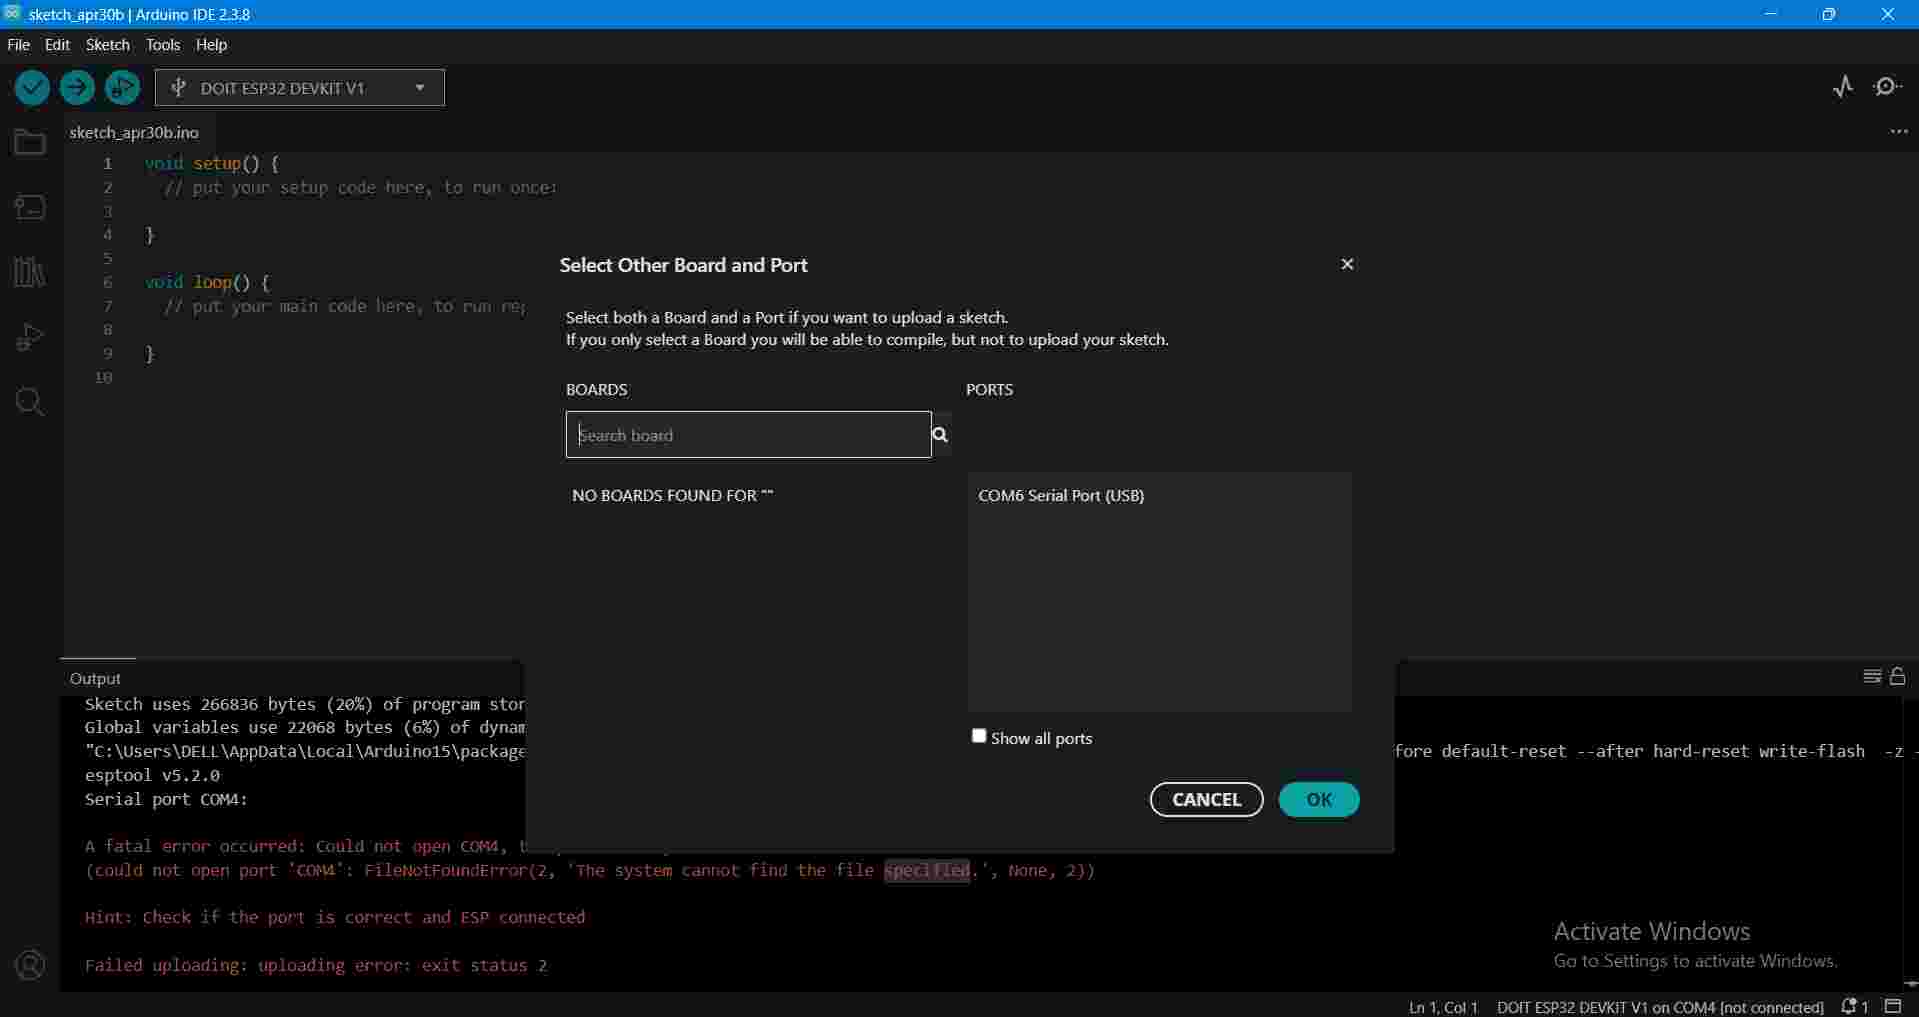This screenshot has height=1017, width=1919.
Task: Open the Help menu
Action: pyautogui.click(x=212, y=45)
